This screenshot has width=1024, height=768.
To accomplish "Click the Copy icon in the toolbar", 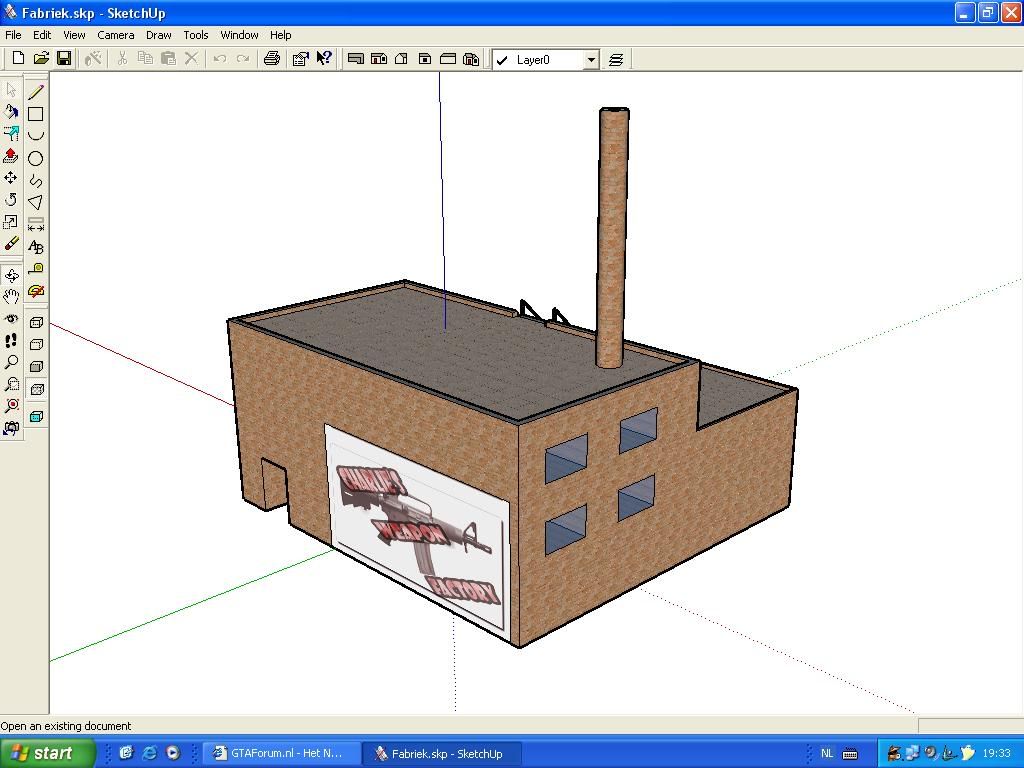I will coord(145,59).
